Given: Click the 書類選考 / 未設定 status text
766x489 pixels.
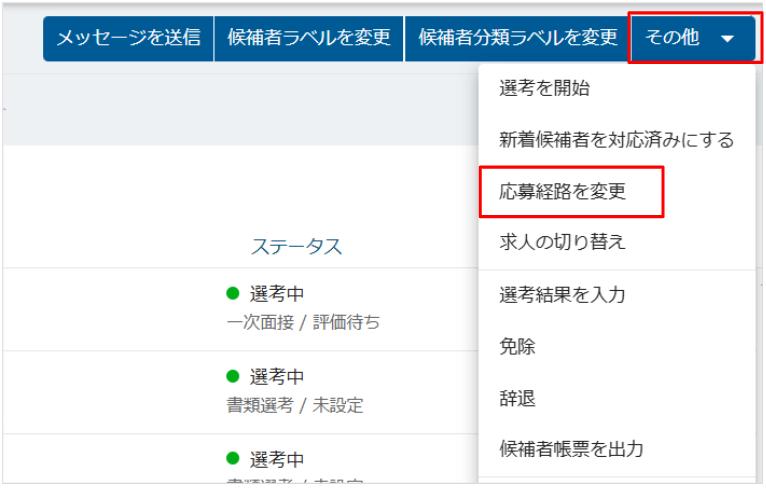Looking at the screenshot, I should (x=295, y=405).
